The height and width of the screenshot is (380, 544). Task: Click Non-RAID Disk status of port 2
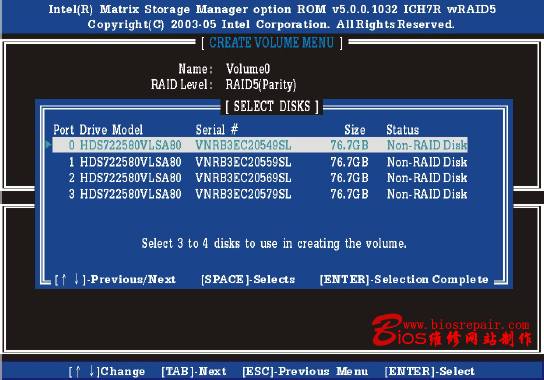click(427, 178)
